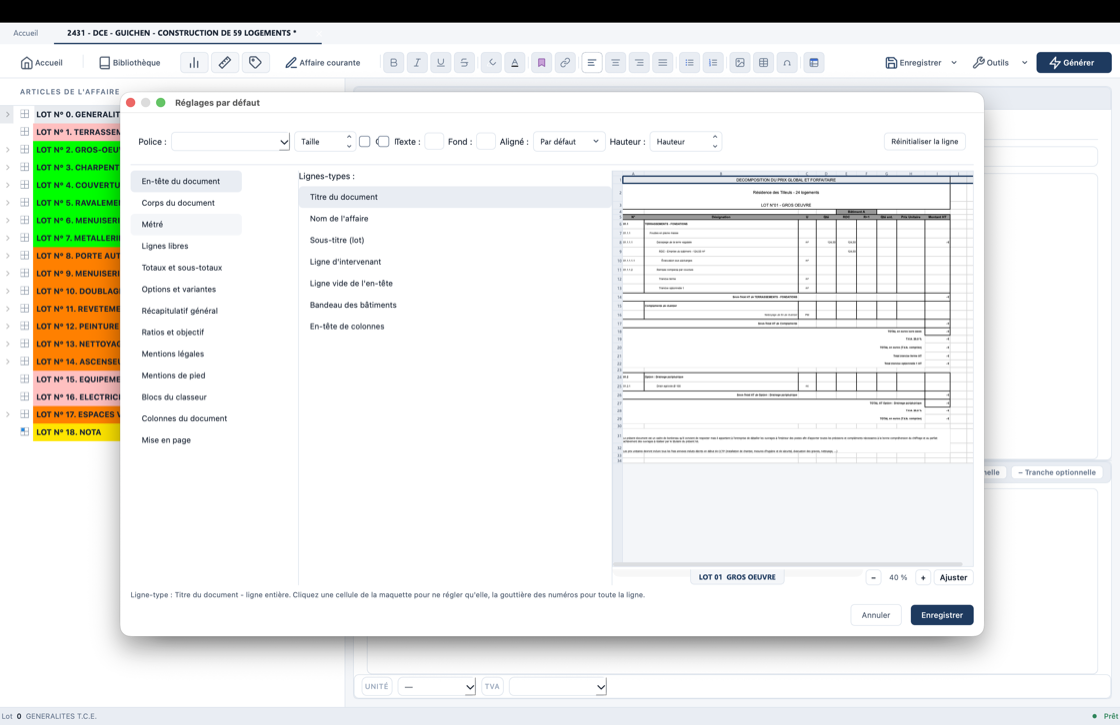Open the Fond background color swatch

tap(486, 141)
